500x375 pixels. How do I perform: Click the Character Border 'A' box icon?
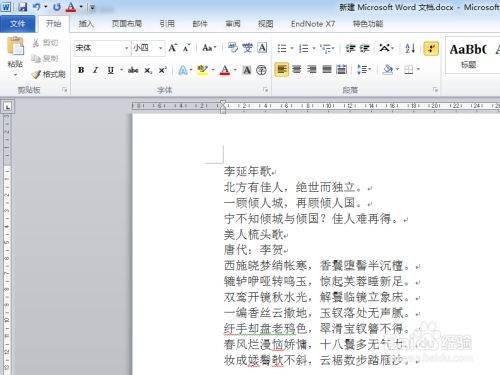point(263,48)
